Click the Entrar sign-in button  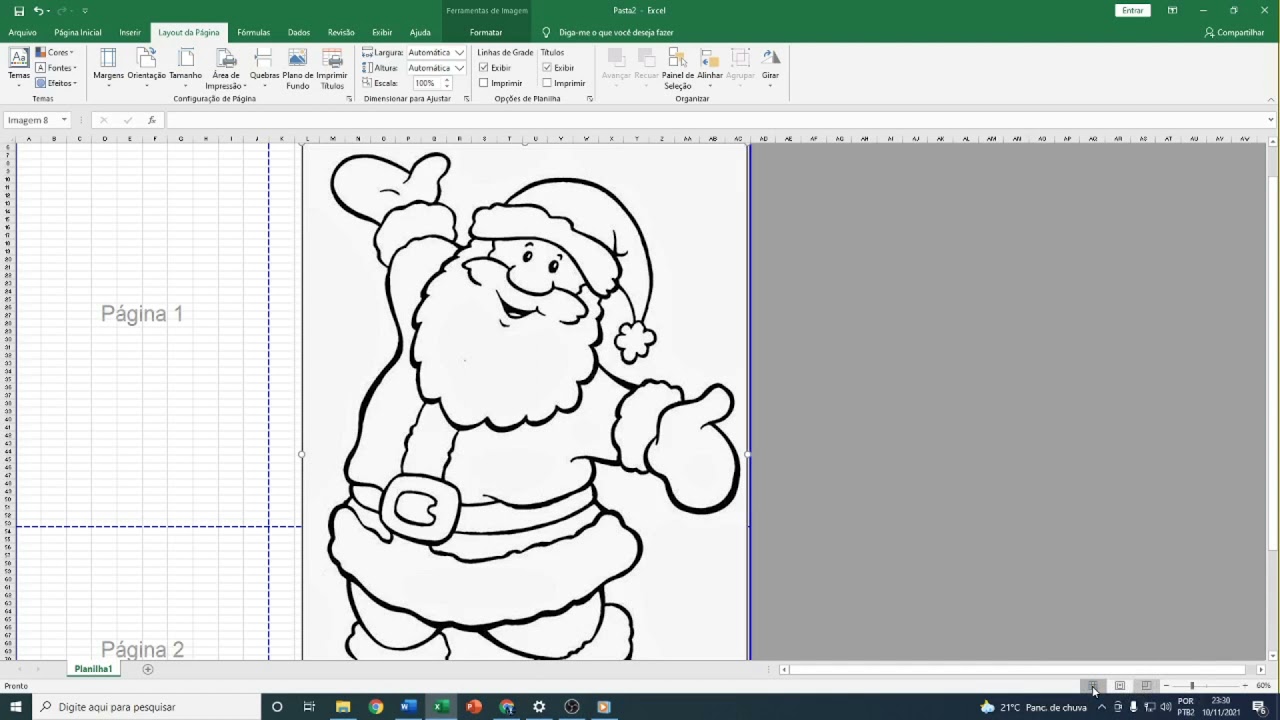pos(1133,10)
